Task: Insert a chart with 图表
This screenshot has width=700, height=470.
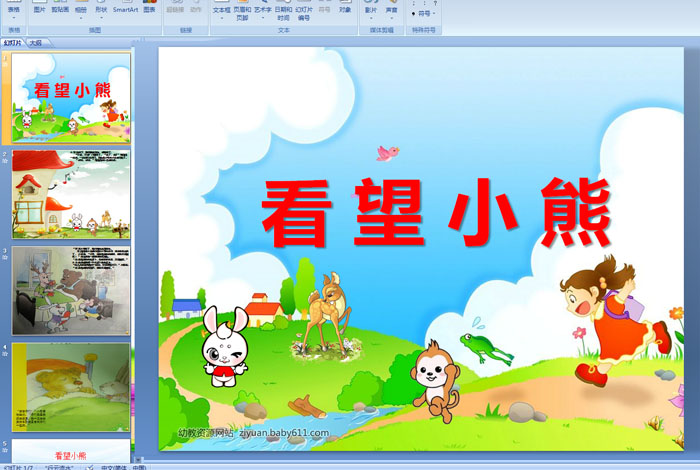Action: click(149, 7)
